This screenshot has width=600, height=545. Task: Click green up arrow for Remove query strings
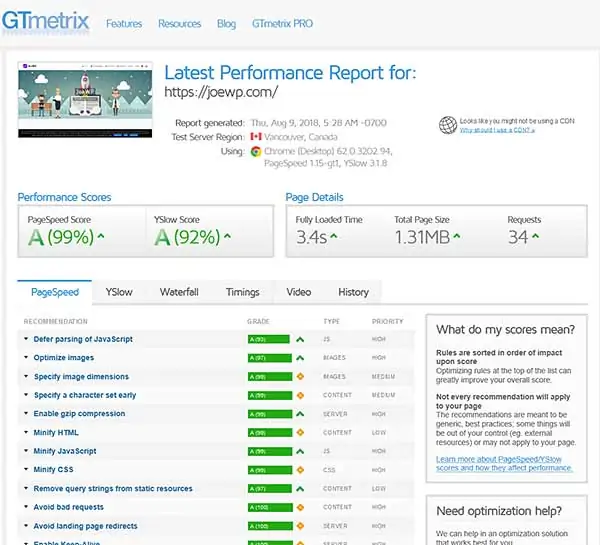tap(300, 489)
